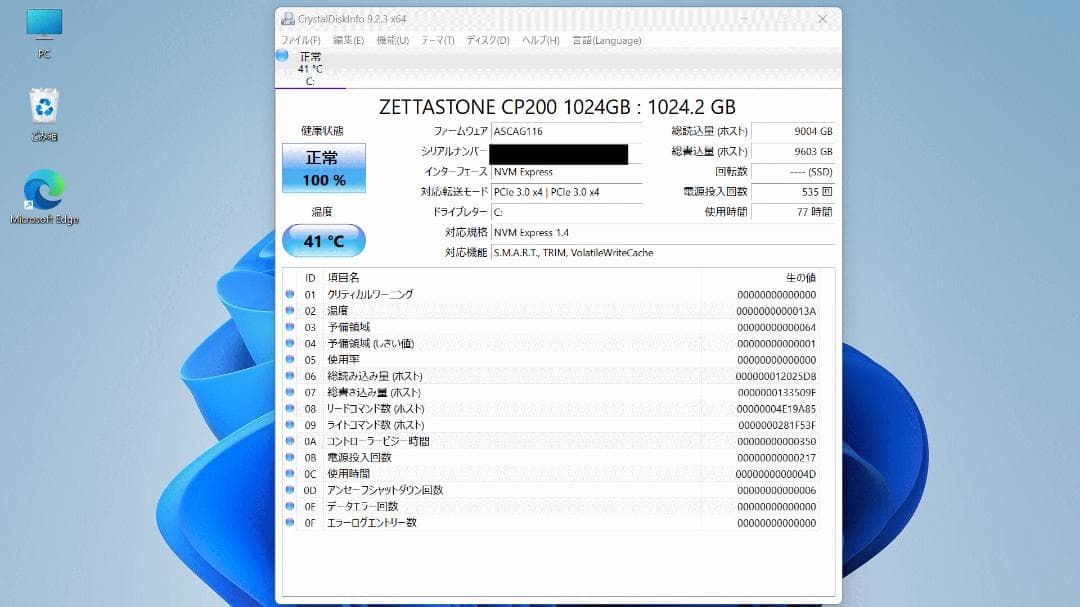Open the 機能(U) menu
The width and height of the screenshot is (1080, 607).
tap(390, 41)
